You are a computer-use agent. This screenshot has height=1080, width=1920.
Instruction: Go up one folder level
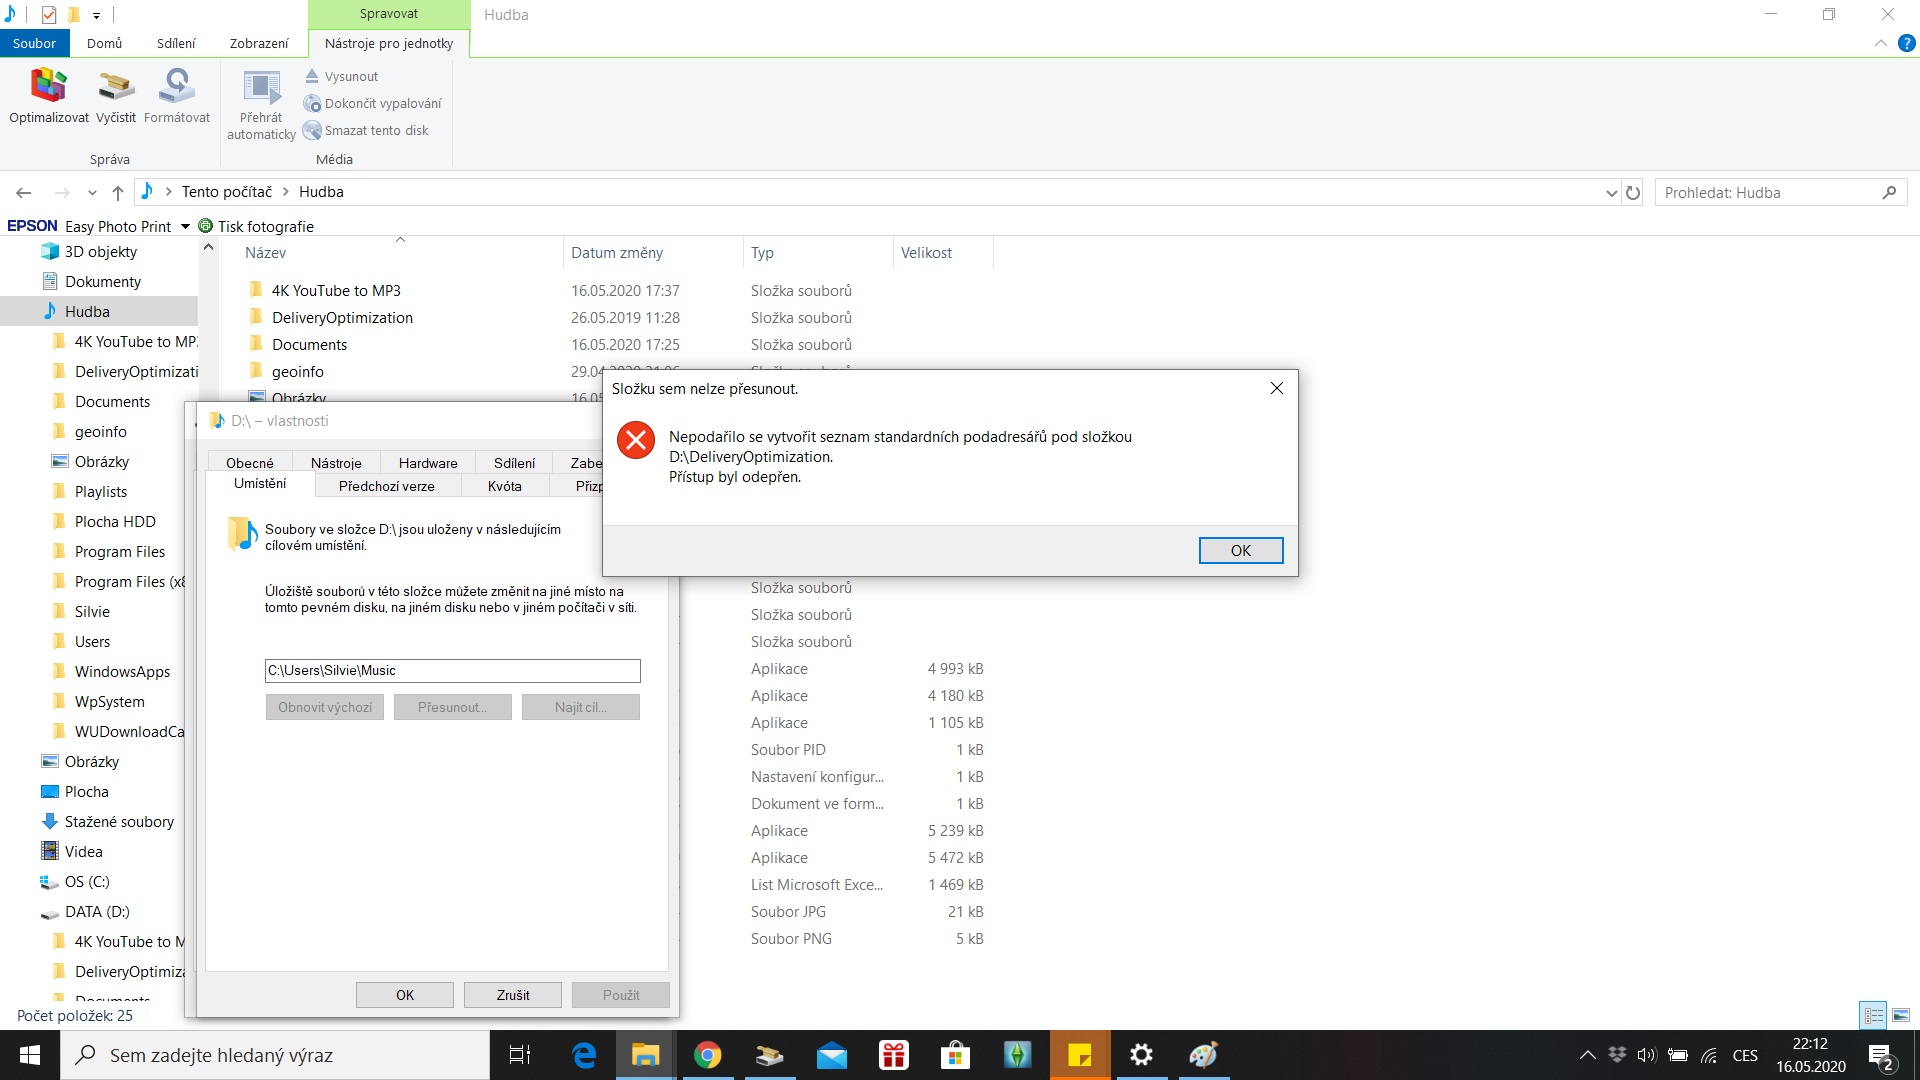coord(118,193)
